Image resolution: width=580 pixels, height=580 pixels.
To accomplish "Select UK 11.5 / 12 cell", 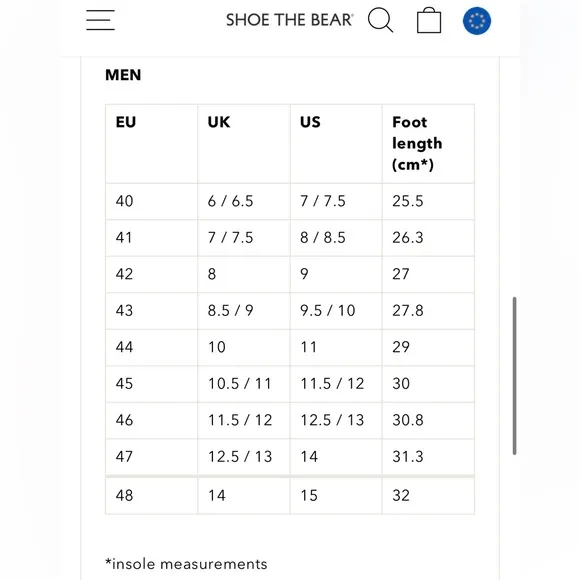I will 244,420.
